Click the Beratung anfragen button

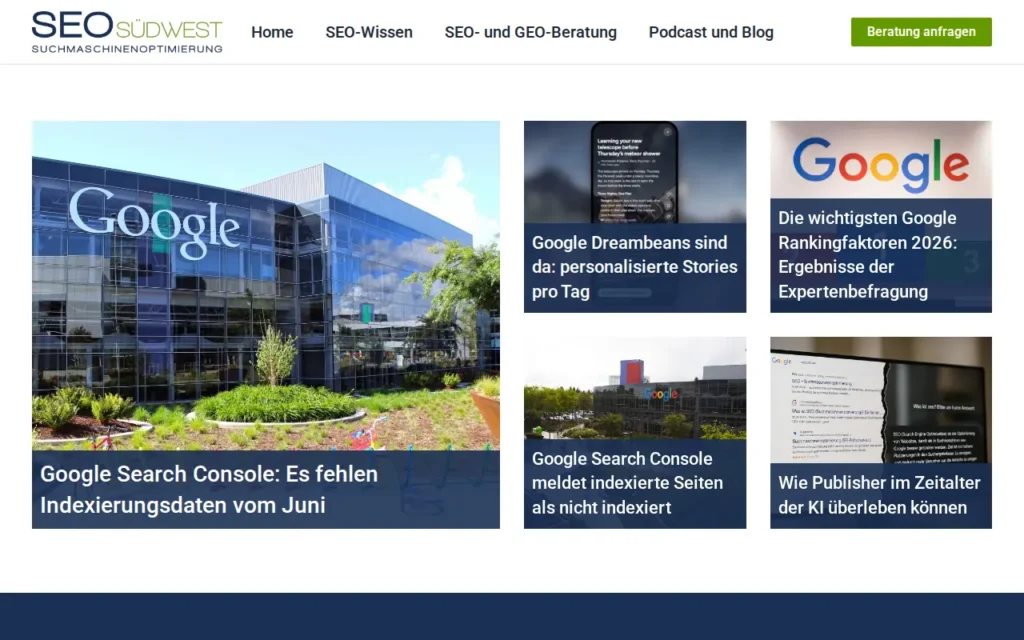921,32
